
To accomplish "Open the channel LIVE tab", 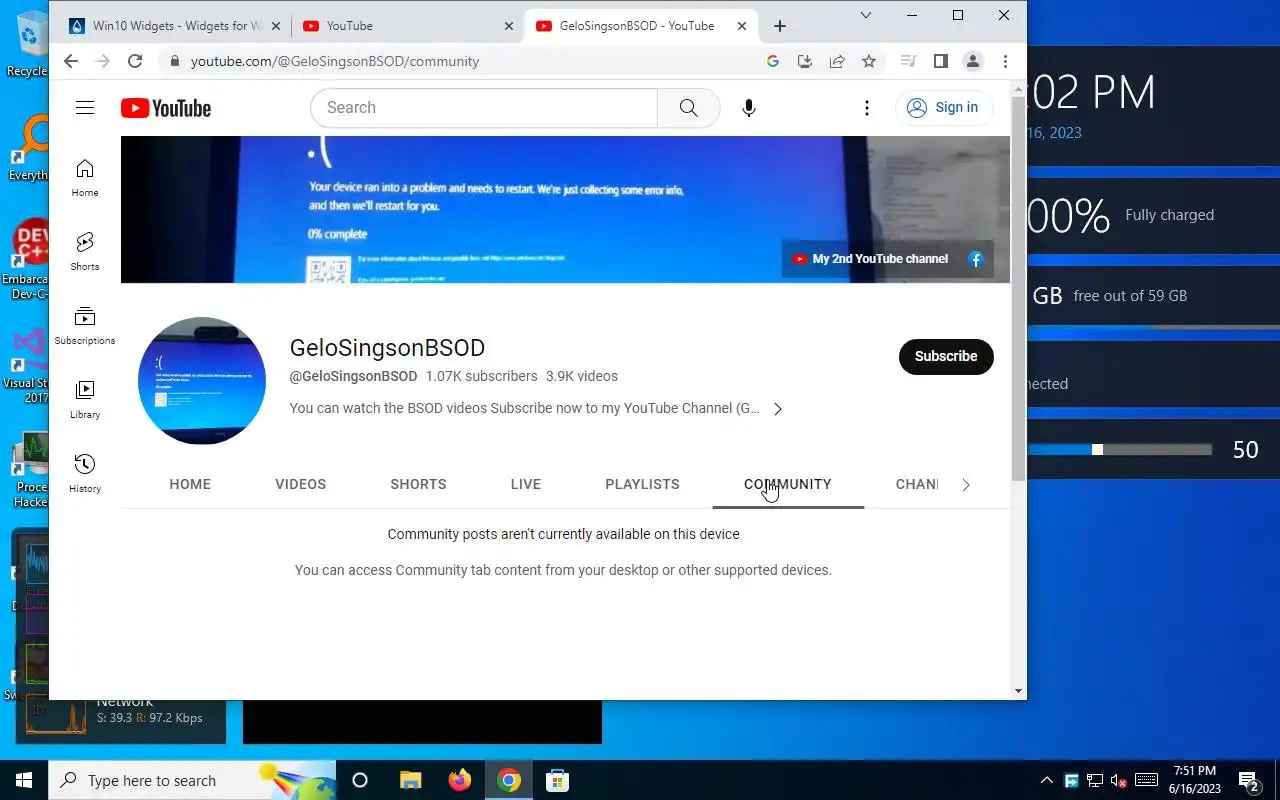I will (x=526, y=484).
